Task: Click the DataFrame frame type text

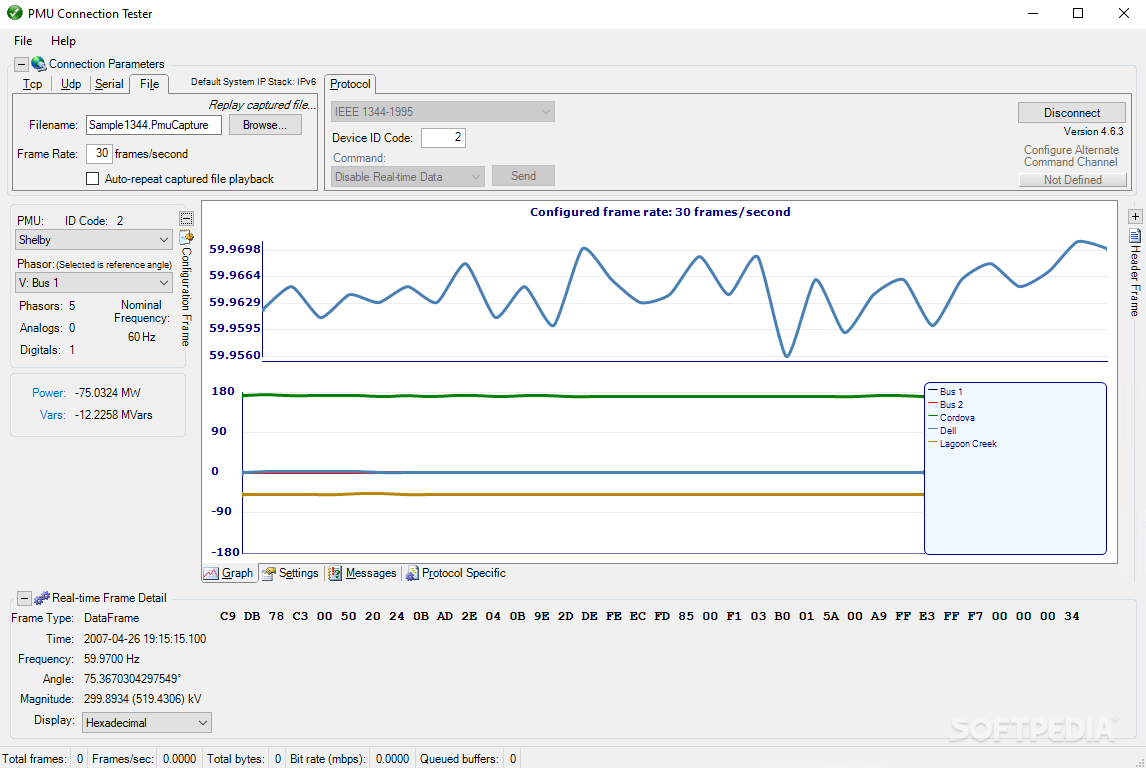Action: pos(111,618)
